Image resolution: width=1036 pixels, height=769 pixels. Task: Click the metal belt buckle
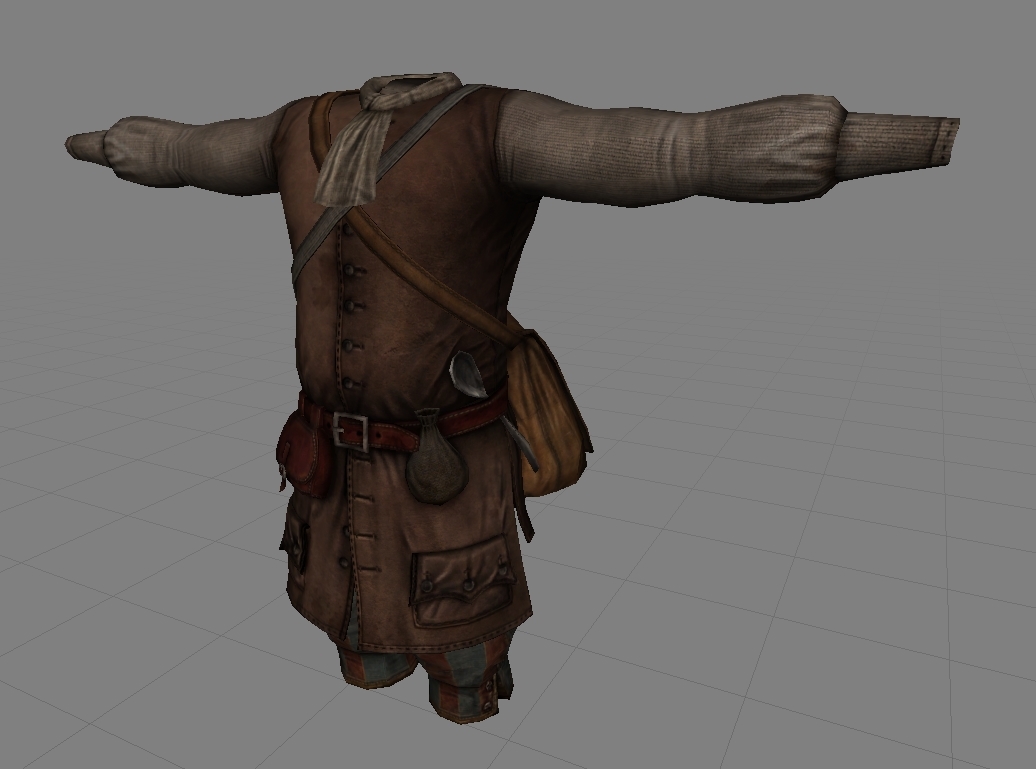[x=351, y=431]
